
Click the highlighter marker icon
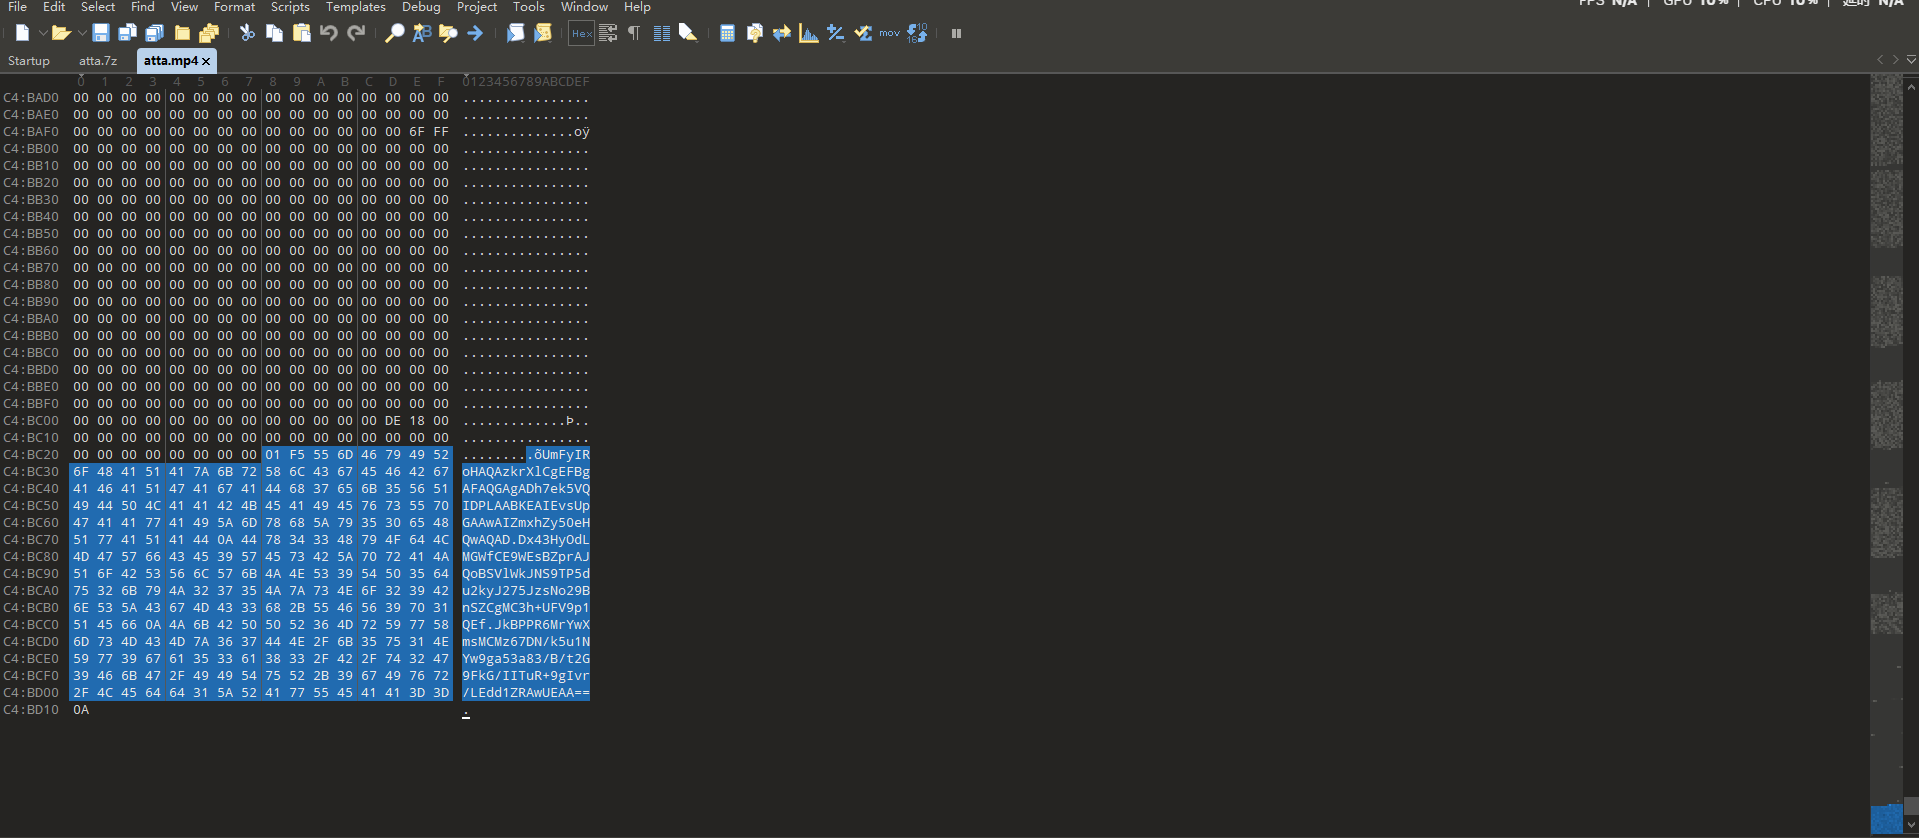(688, 33)
